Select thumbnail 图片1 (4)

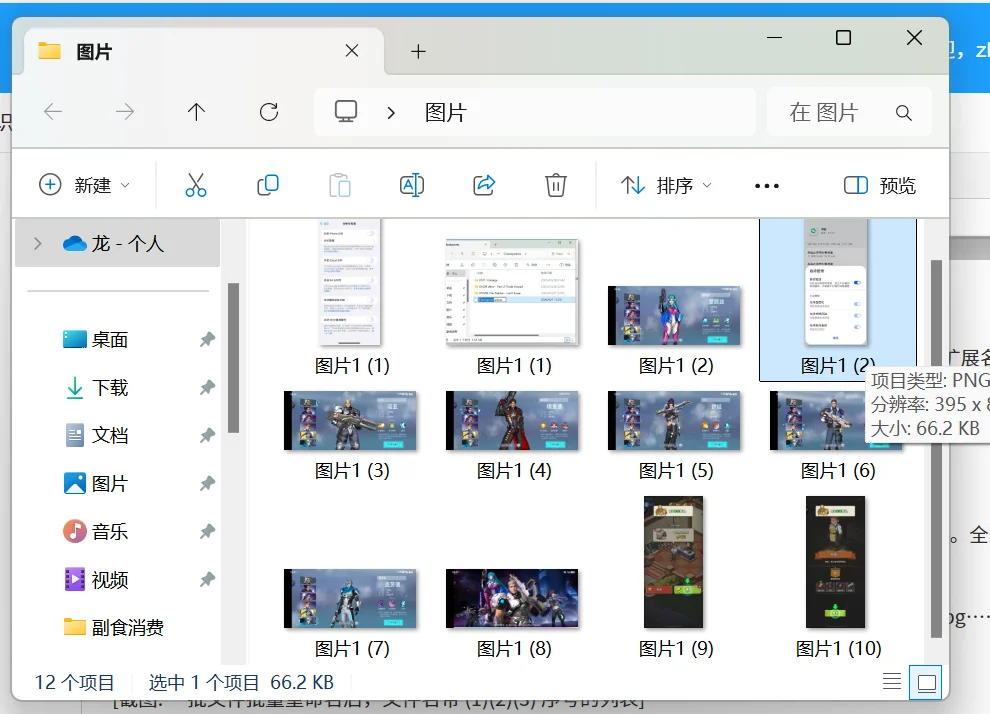pyautogui.click(x=512, y=420)
